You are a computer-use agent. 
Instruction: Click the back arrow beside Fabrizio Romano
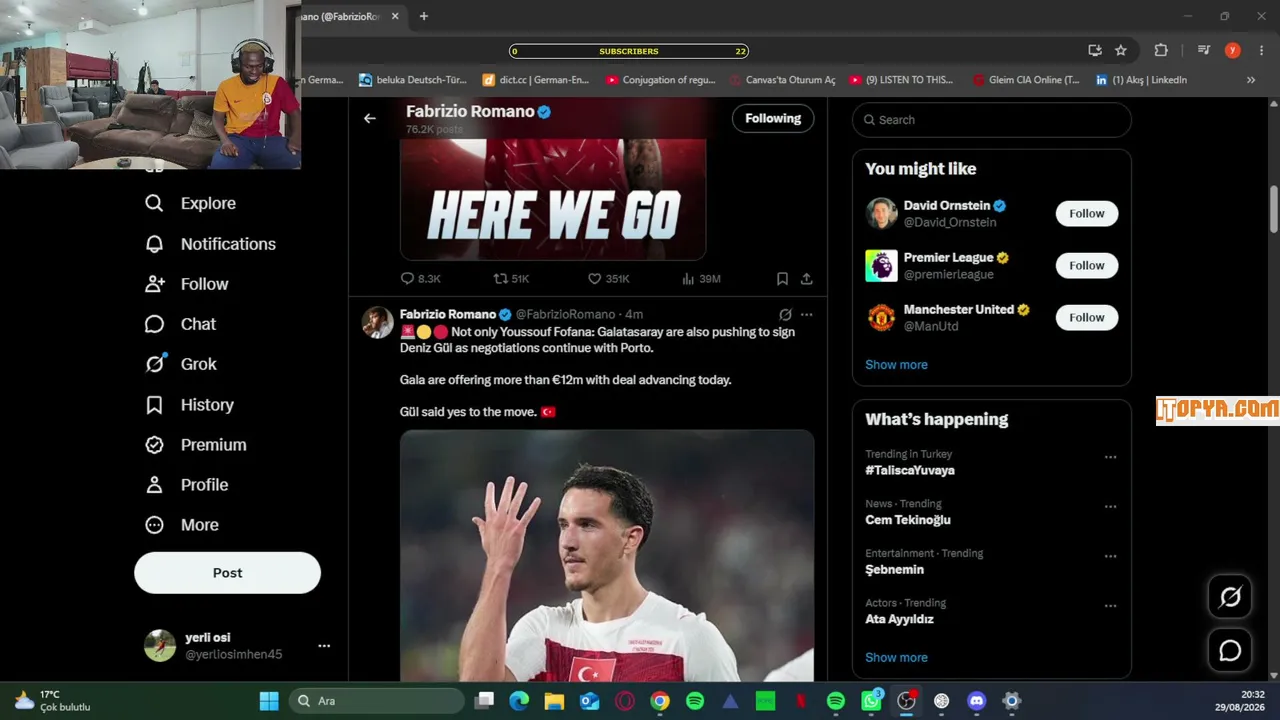click(370, 118)
